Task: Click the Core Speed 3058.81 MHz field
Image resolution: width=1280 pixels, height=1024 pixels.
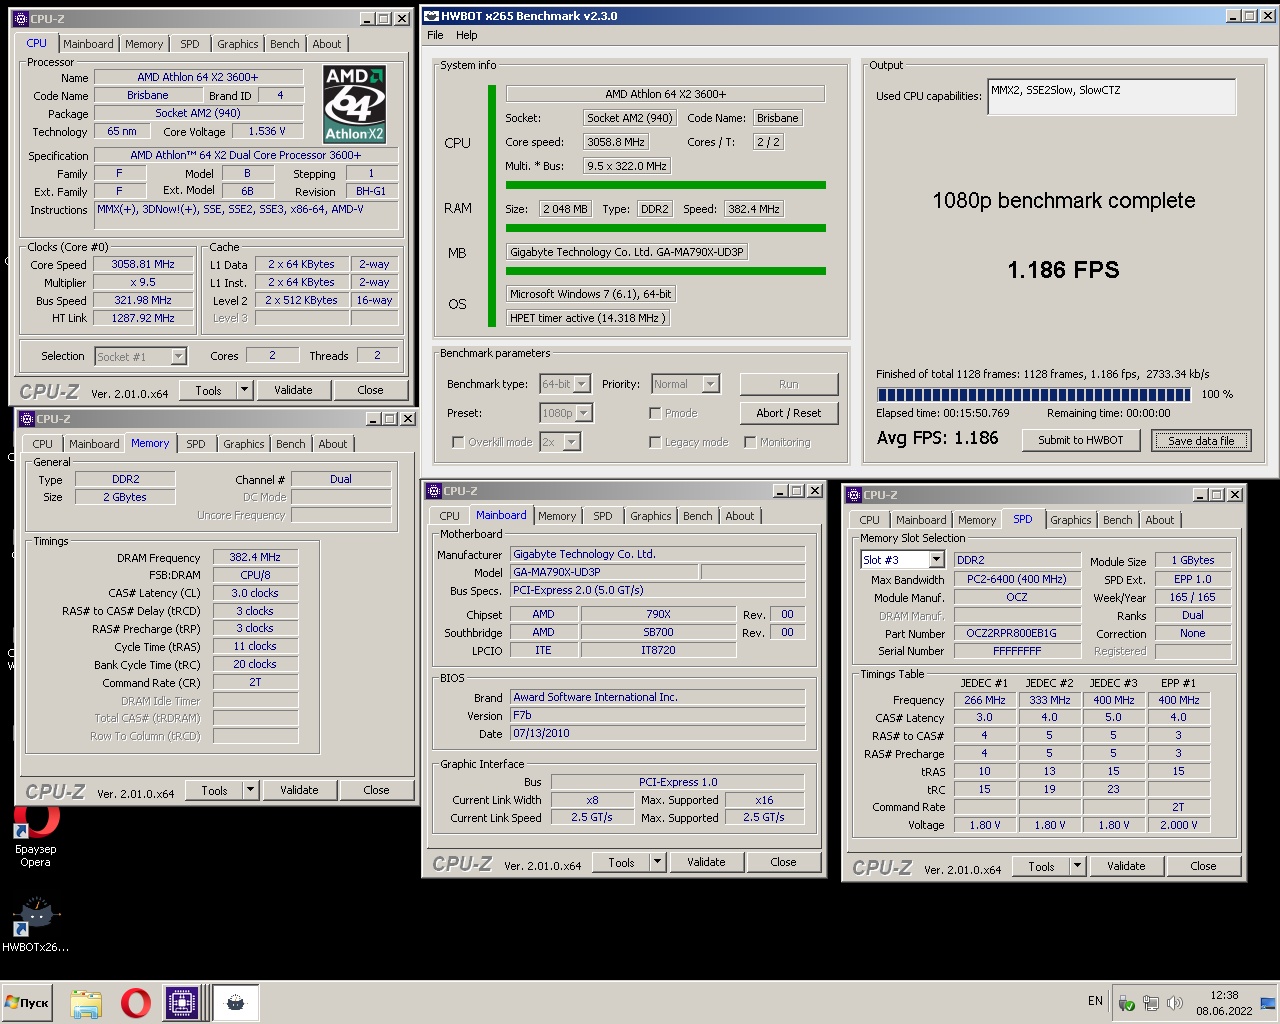Action: point(143,264)
